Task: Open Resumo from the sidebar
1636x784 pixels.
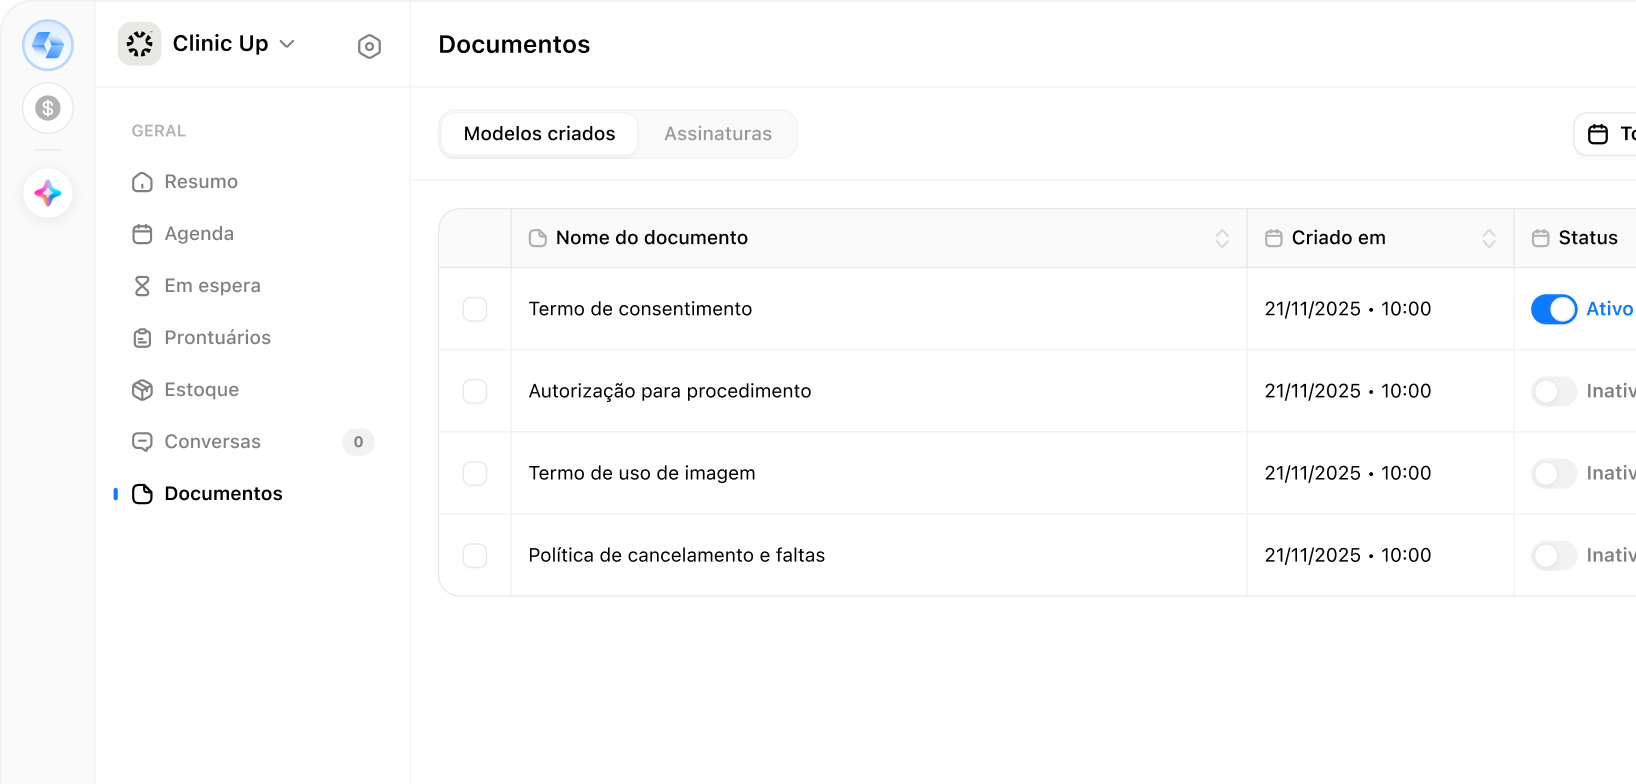Action: (x=201, y=182)
